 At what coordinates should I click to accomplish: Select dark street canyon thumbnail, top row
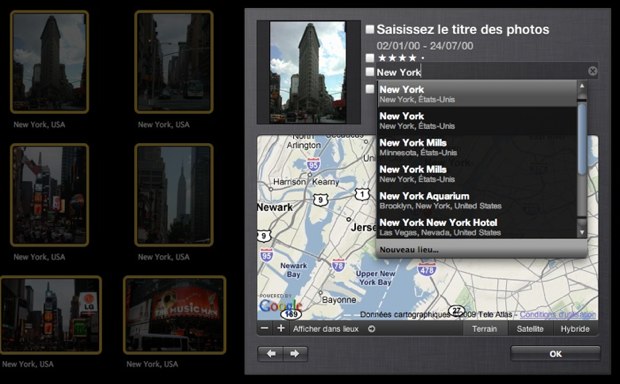(x=174, y=62)
